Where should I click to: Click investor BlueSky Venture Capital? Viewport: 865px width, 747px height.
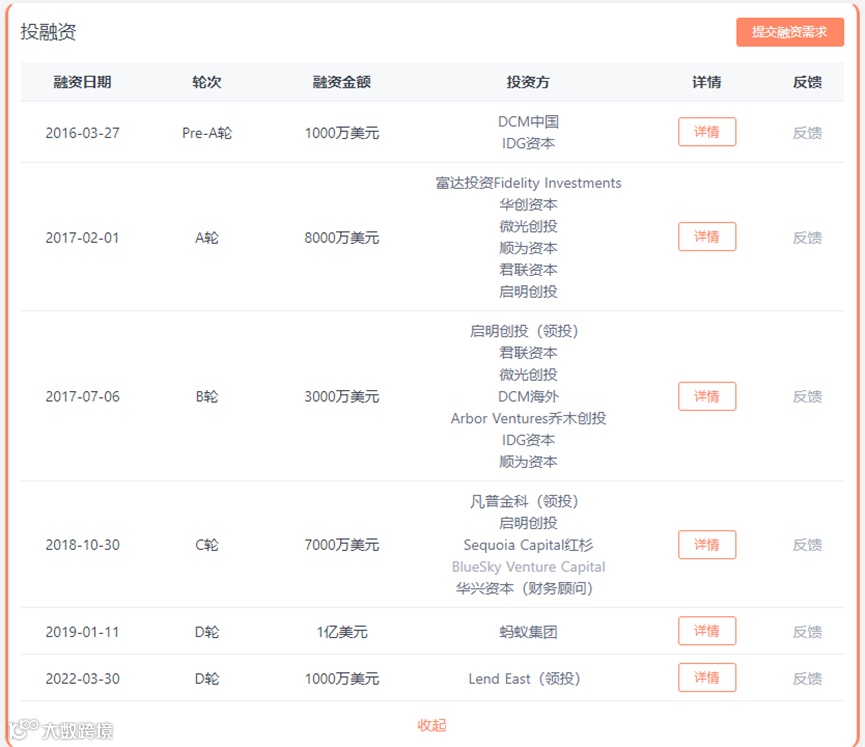[528, 567]
